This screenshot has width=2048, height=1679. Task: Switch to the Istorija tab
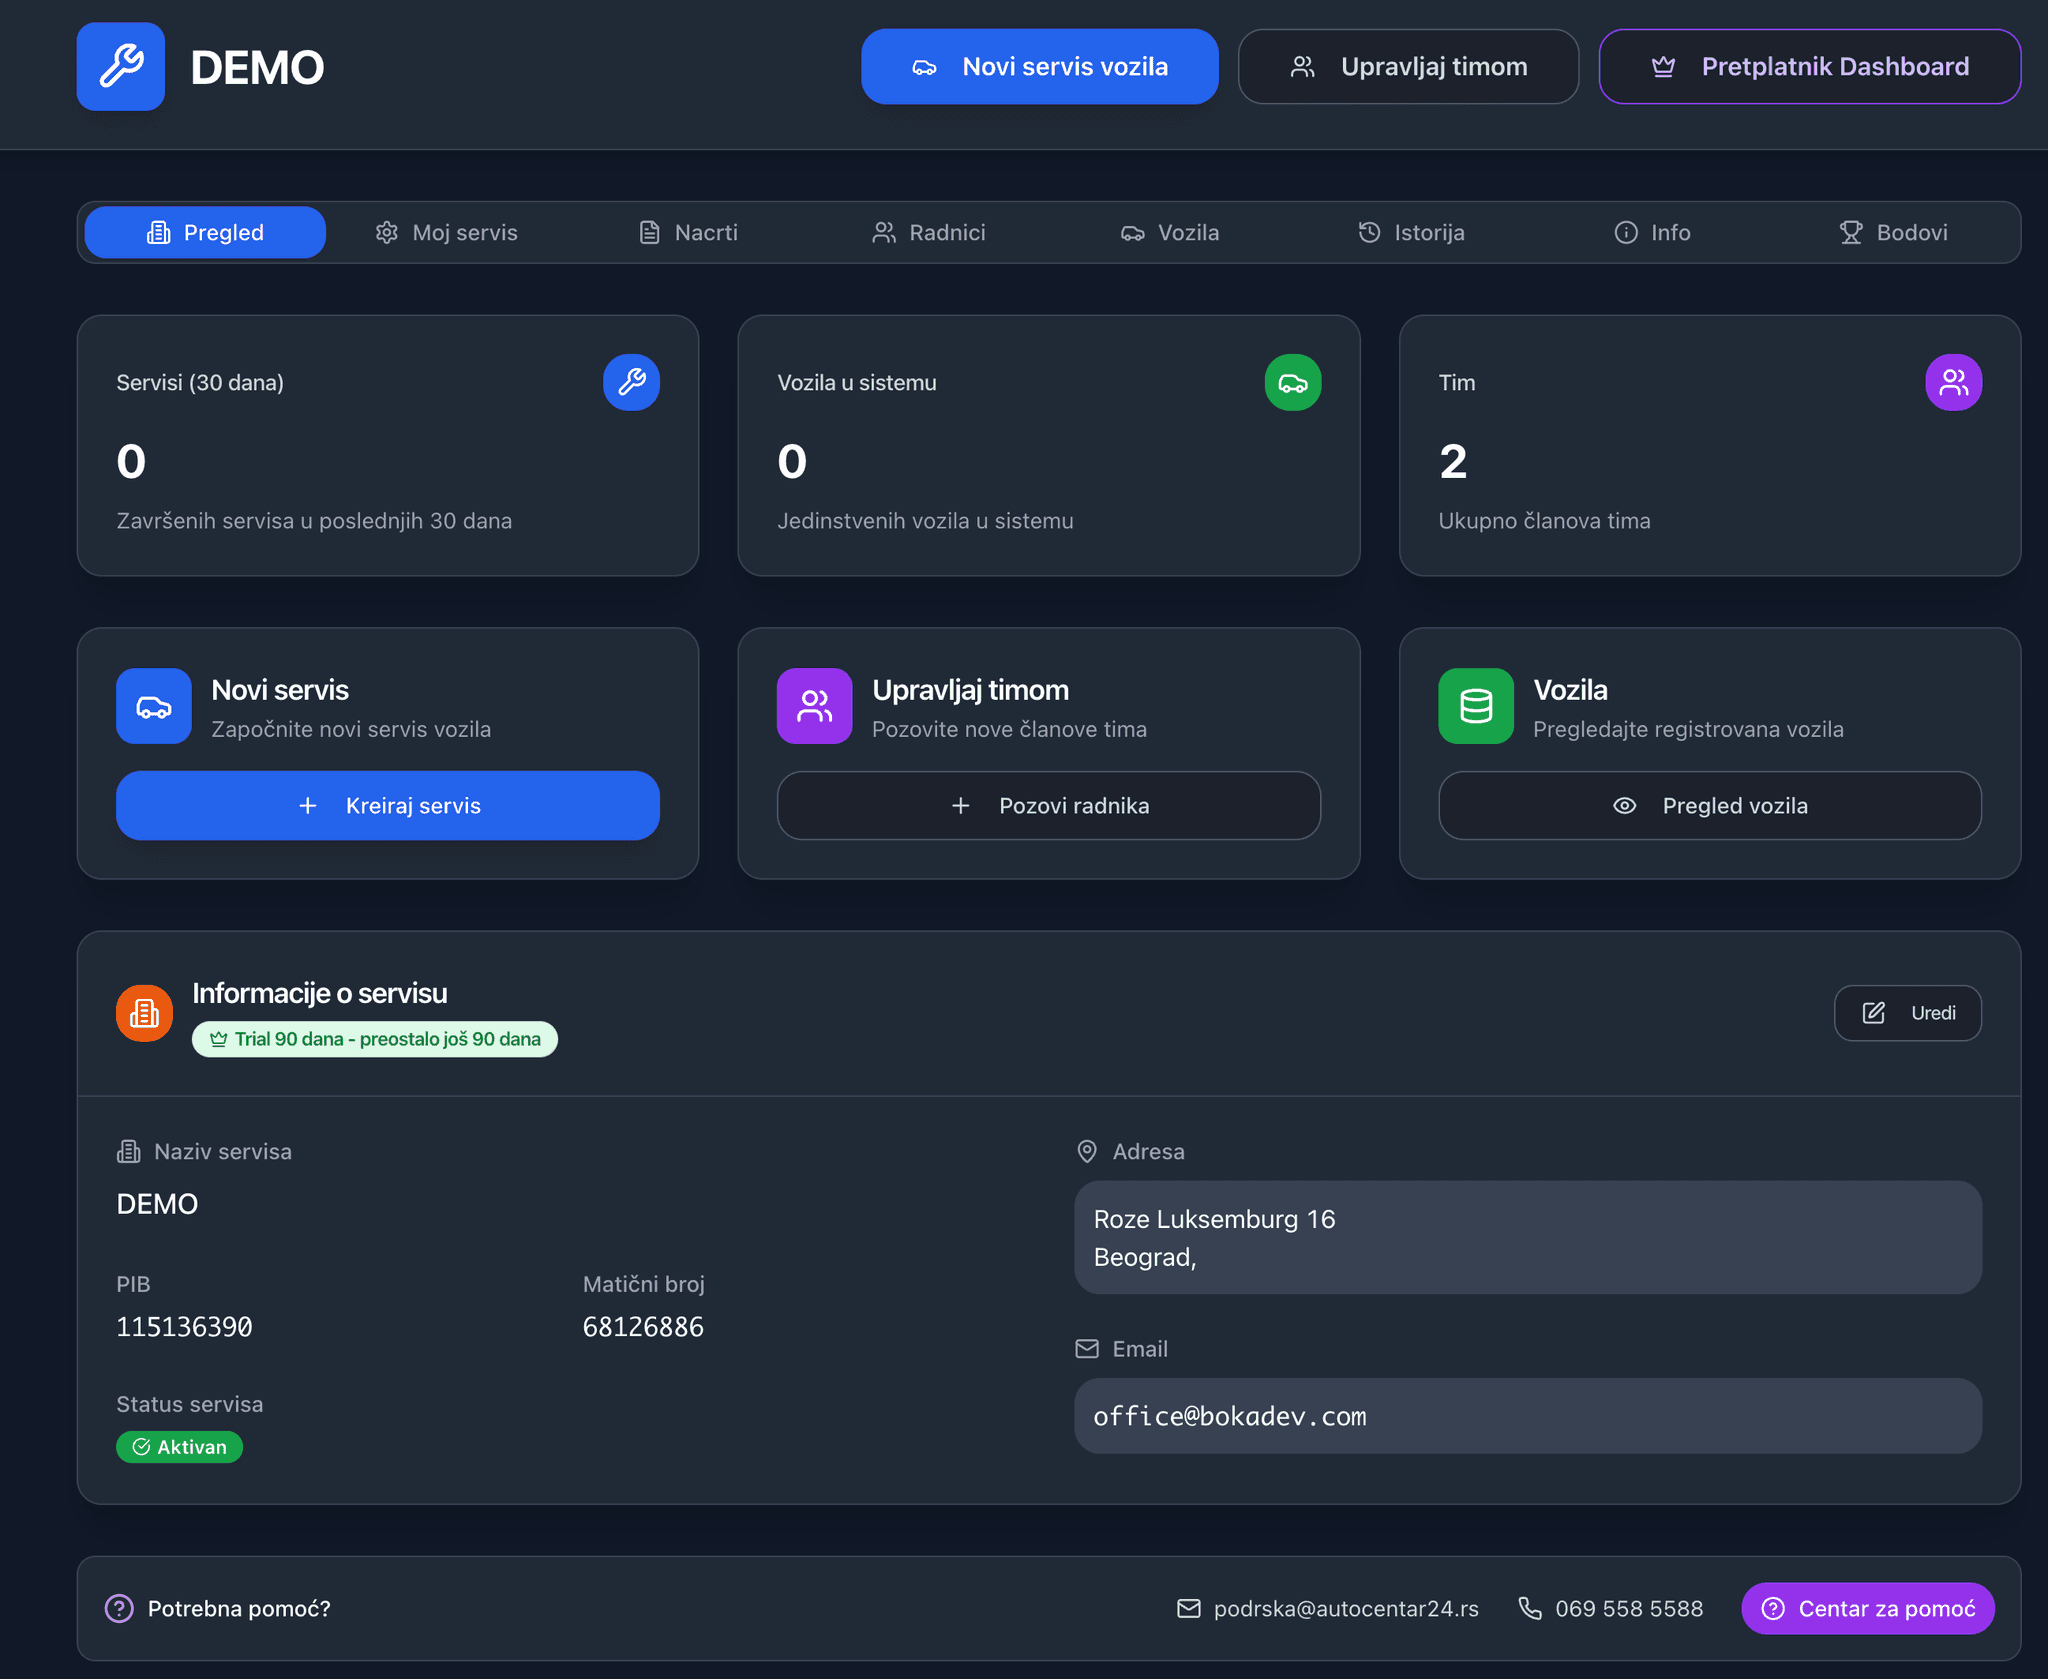(1411, 232)
